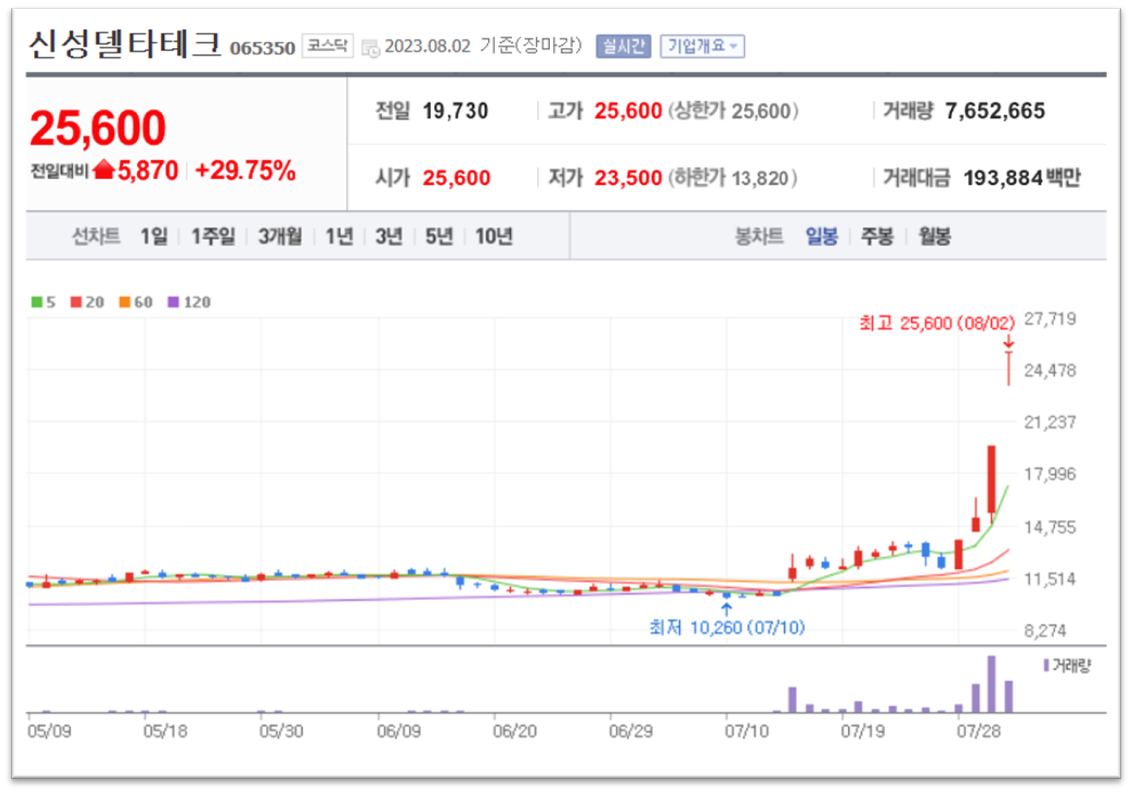The width and height of the screenshot is (1132, 793).
Task: Click the green 5-day moving average swatch
Action: 37,302
